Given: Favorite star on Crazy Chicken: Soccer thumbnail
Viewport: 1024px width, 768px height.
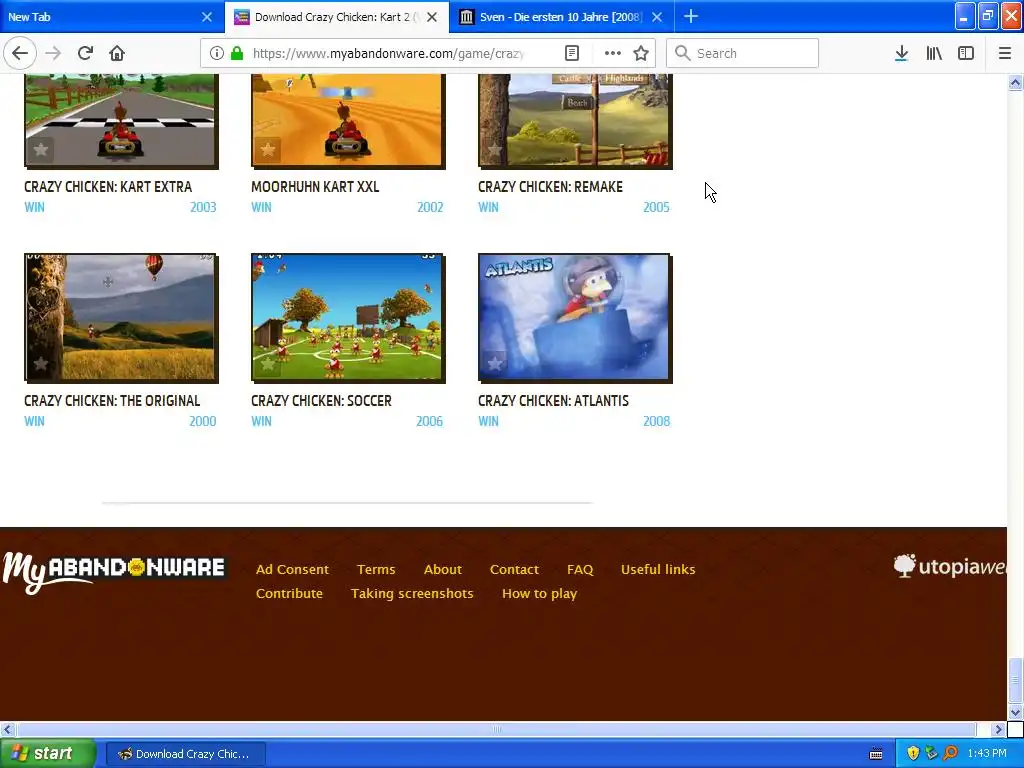Looking at the screenshot, I should coord(268,363).
